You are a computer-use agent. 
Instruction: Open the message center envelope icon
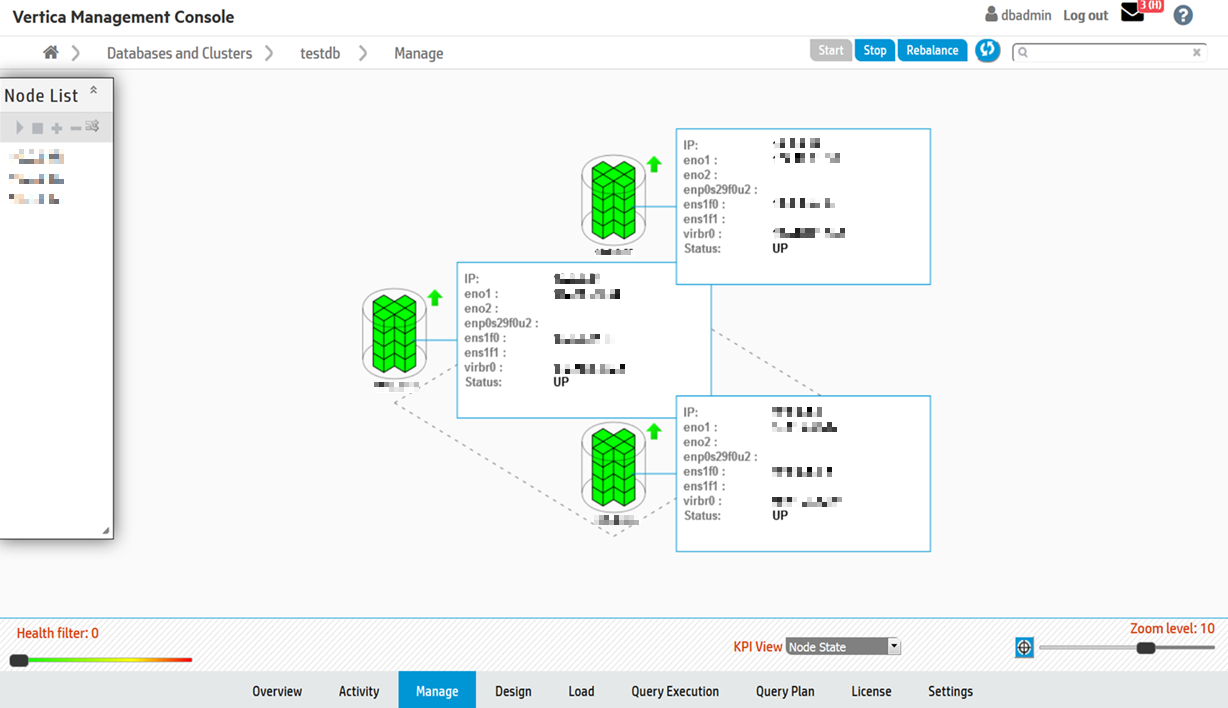(1132, 13)
